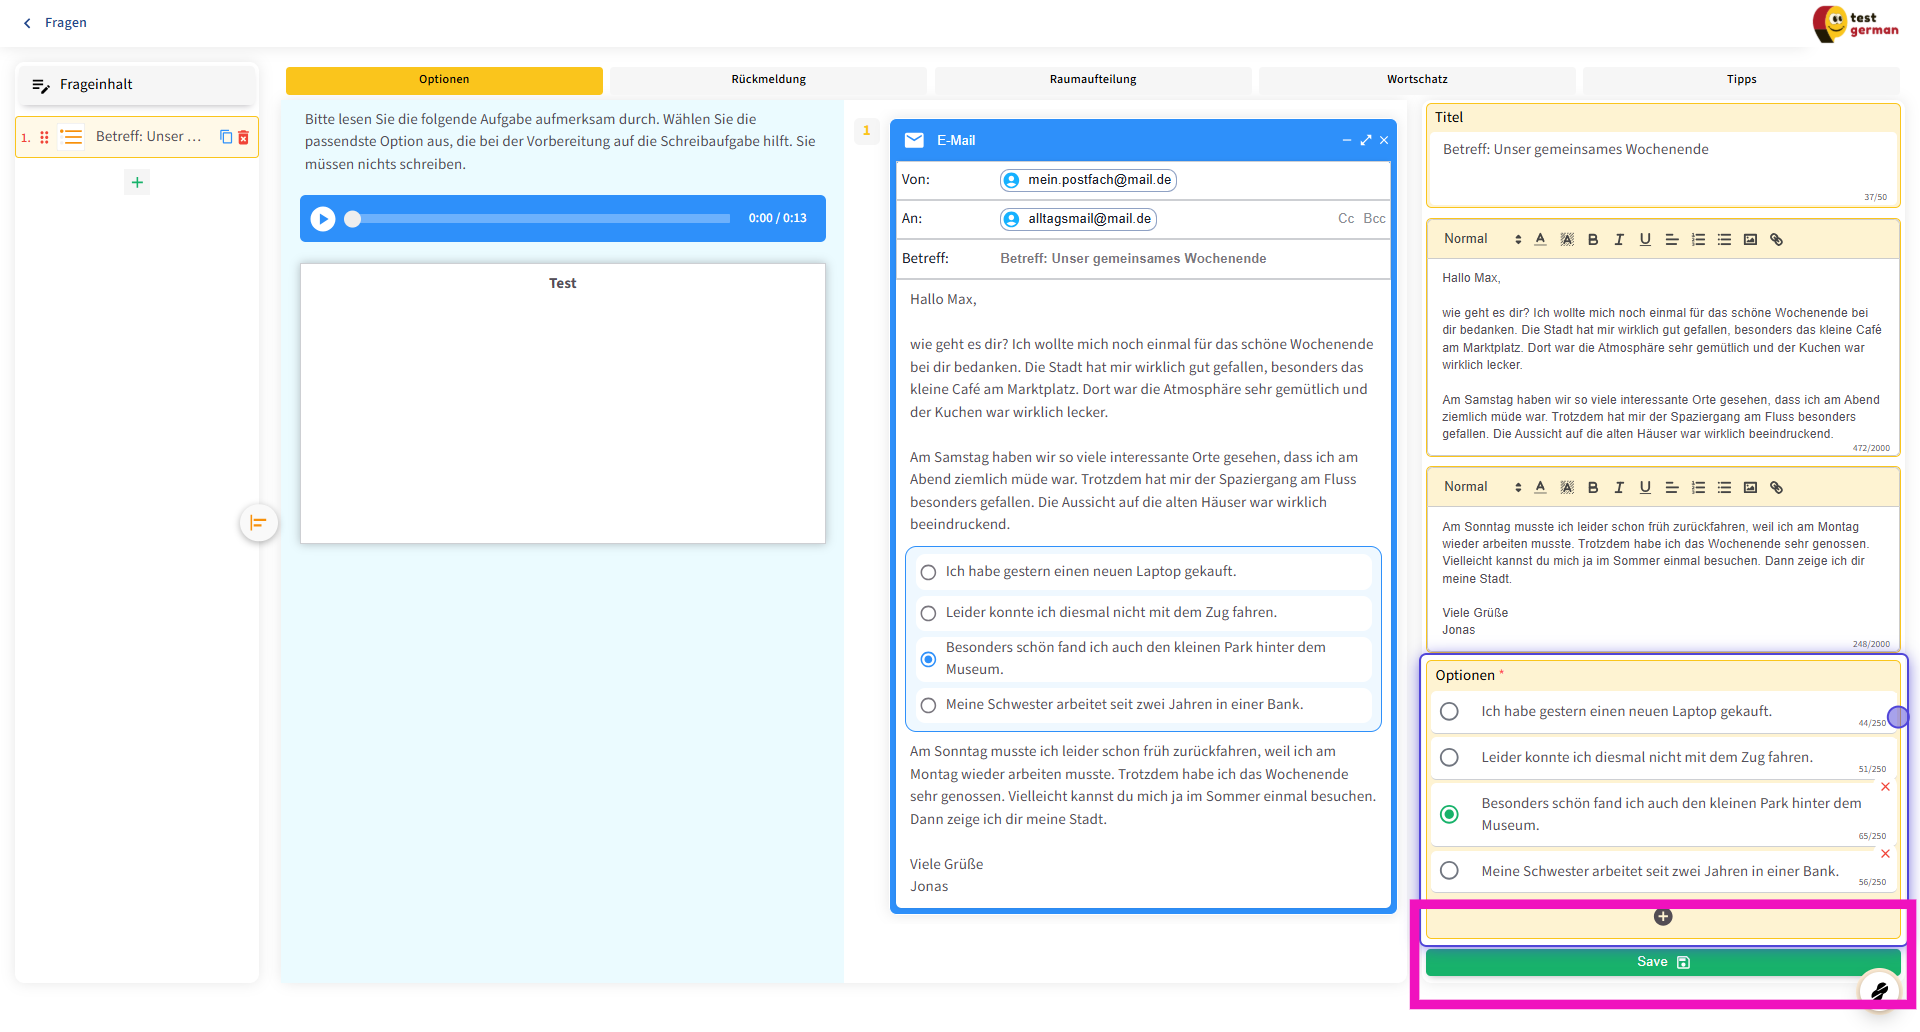Image resolution: width=1920 pixels, height=1032 pixels.
Task: Add a new question with the plus icon
Action: click(137, 182)
